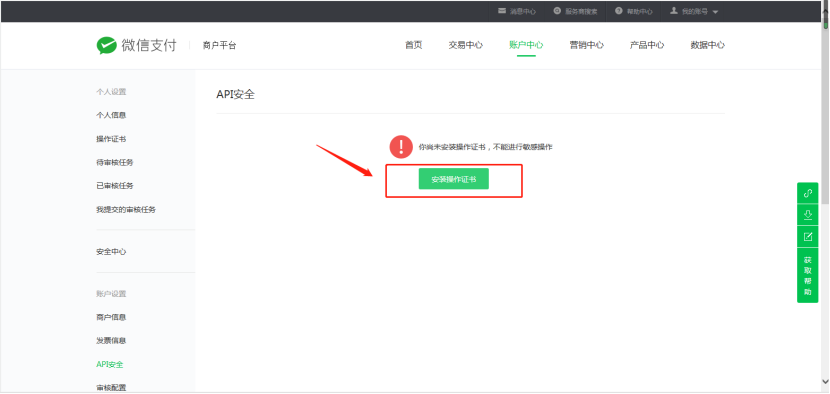830x394 pixels.
Task: Click the 你尚未安装操作证书 warning message
Action: (485, 147)
